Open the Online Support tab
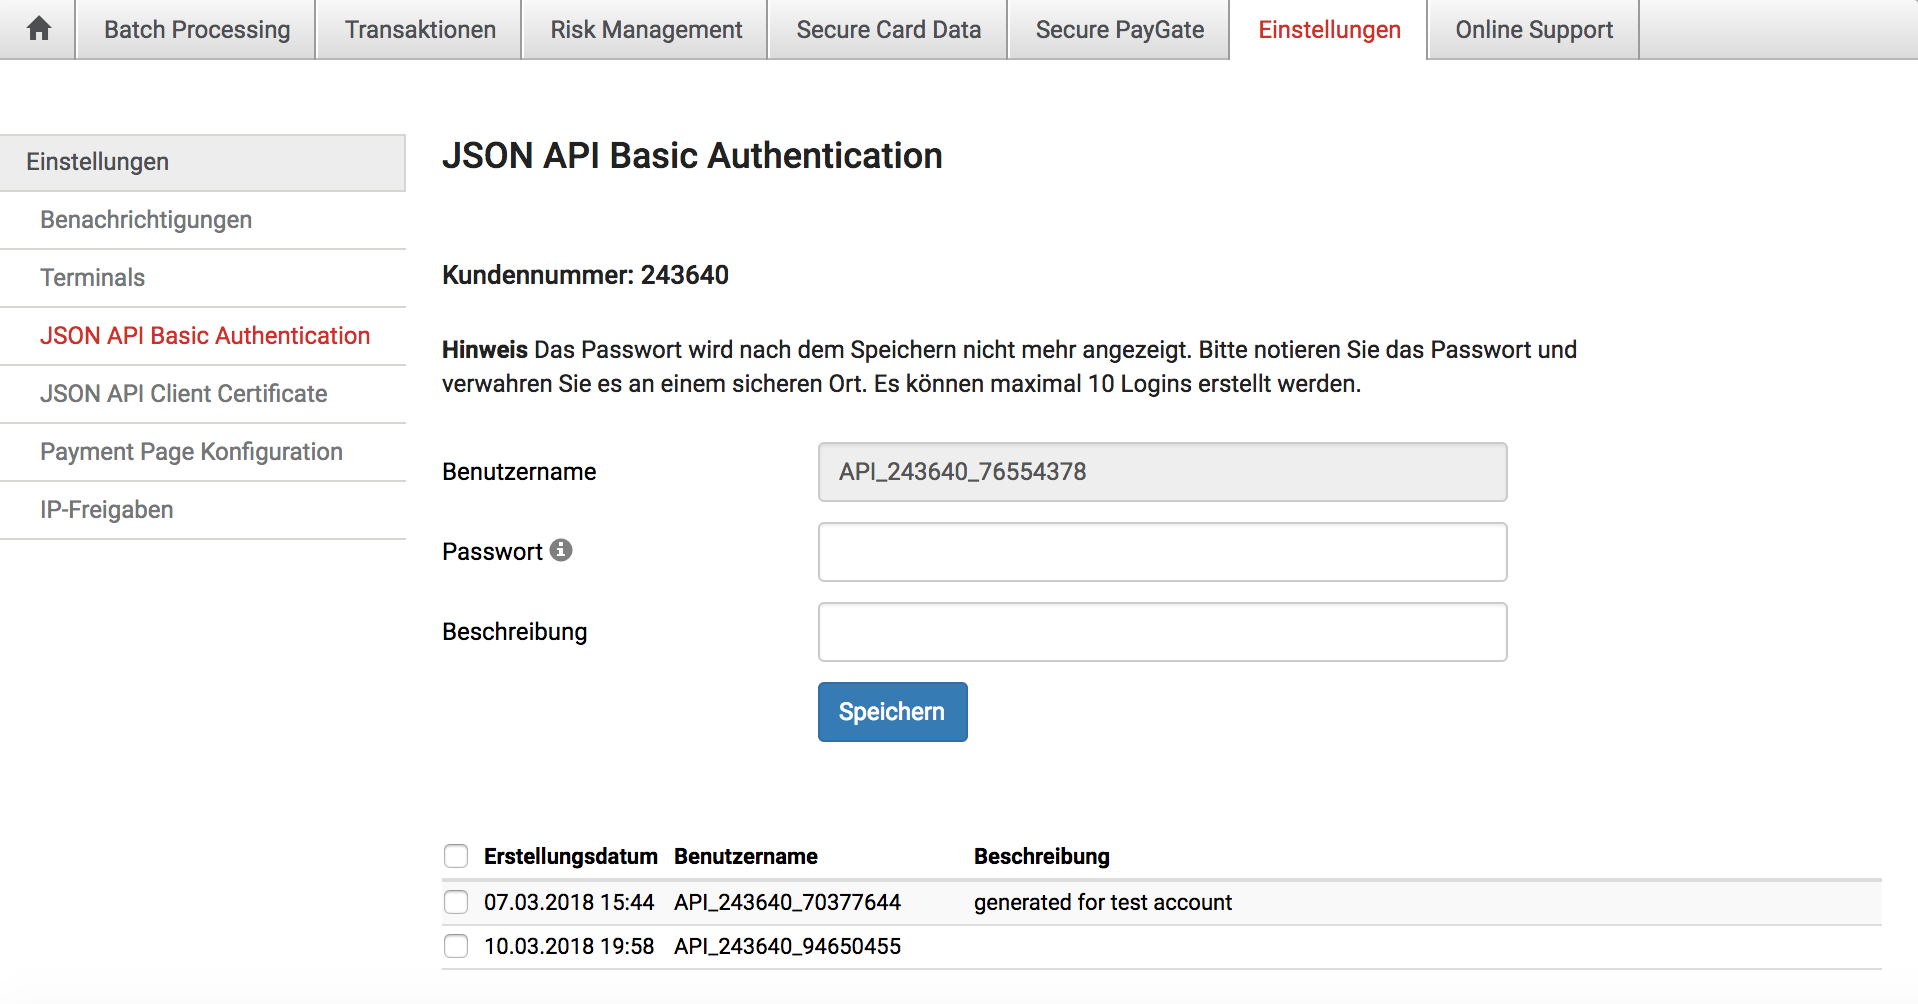 point(1534,29)
